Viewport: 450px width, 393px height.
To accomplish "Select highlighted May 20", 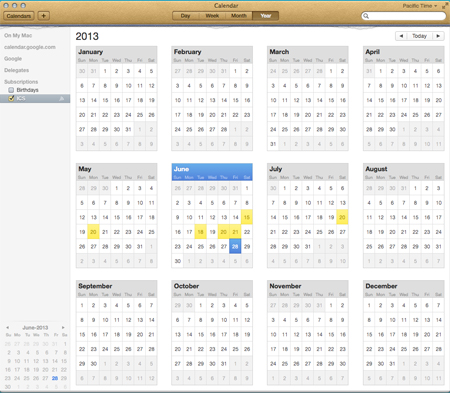I will click(93, 232).
